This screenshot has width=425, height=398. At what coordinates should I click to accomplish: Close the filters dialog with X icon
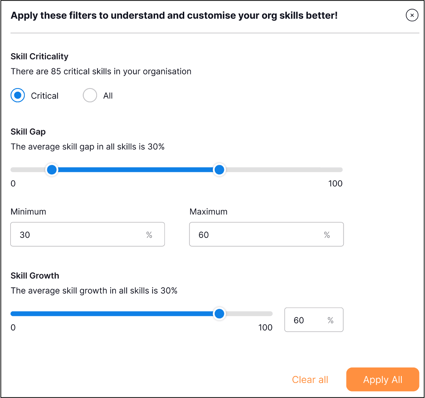pos(412,15)
